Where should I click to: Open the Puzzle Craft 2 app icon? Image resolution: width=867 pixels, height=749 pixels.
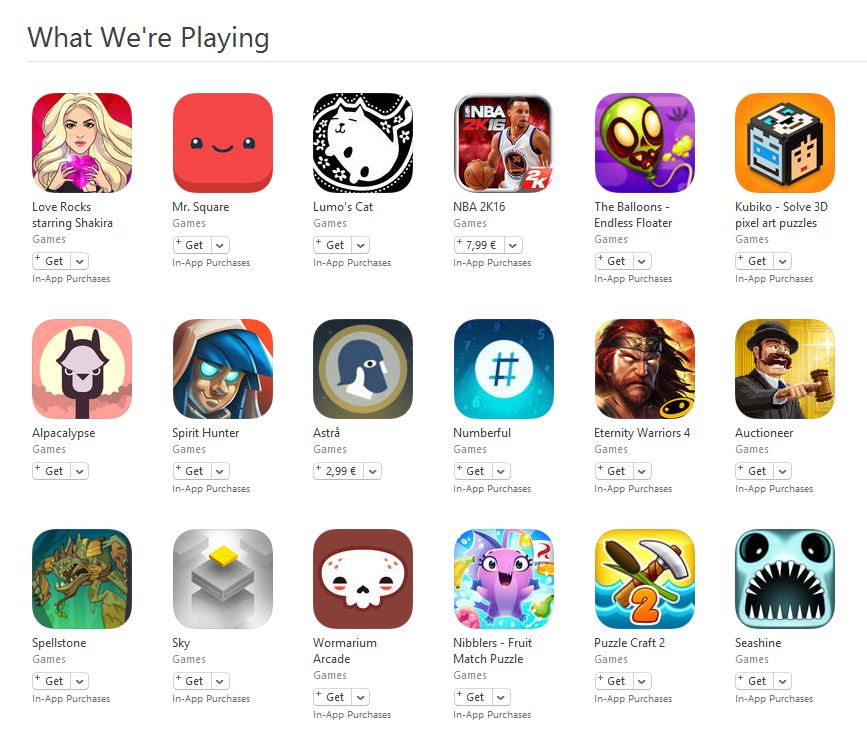644,579
